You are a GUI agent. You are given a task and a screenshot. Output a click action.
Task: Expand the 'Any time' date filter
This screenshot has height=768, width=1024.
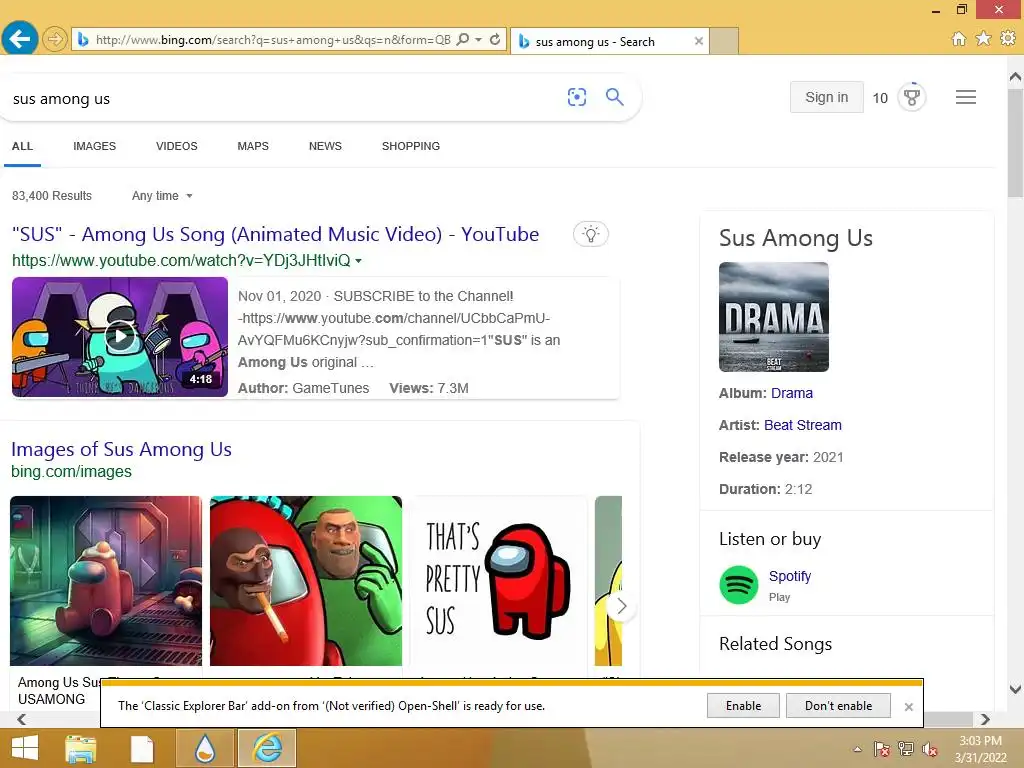pos(162,196)
